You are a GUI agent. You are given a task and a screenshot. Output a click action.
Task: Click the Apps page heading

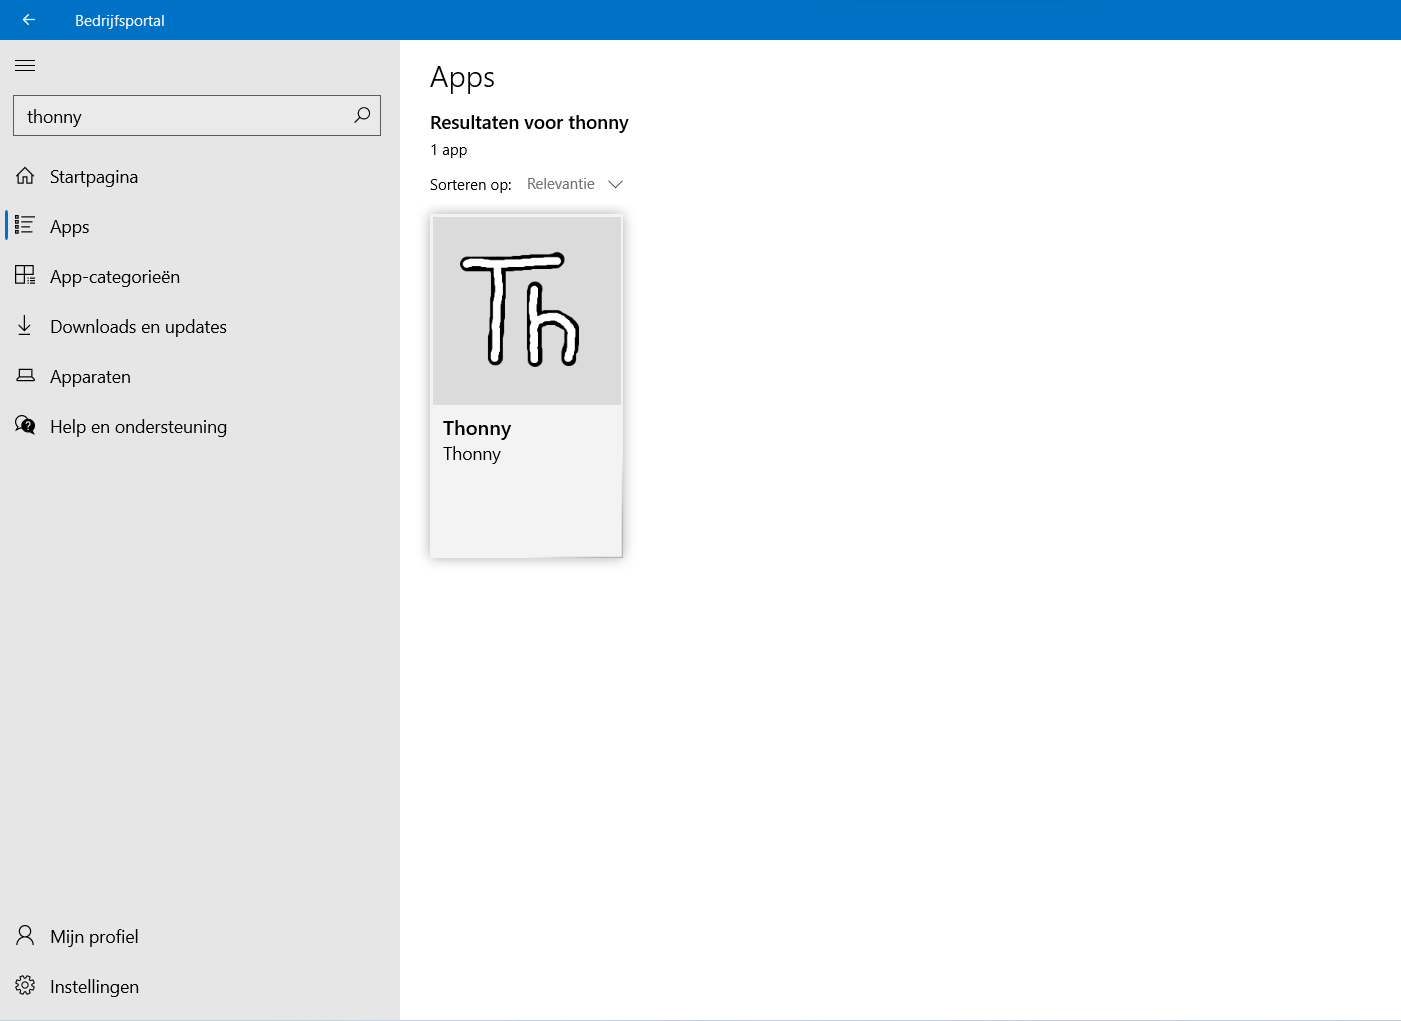coord(462,78)
